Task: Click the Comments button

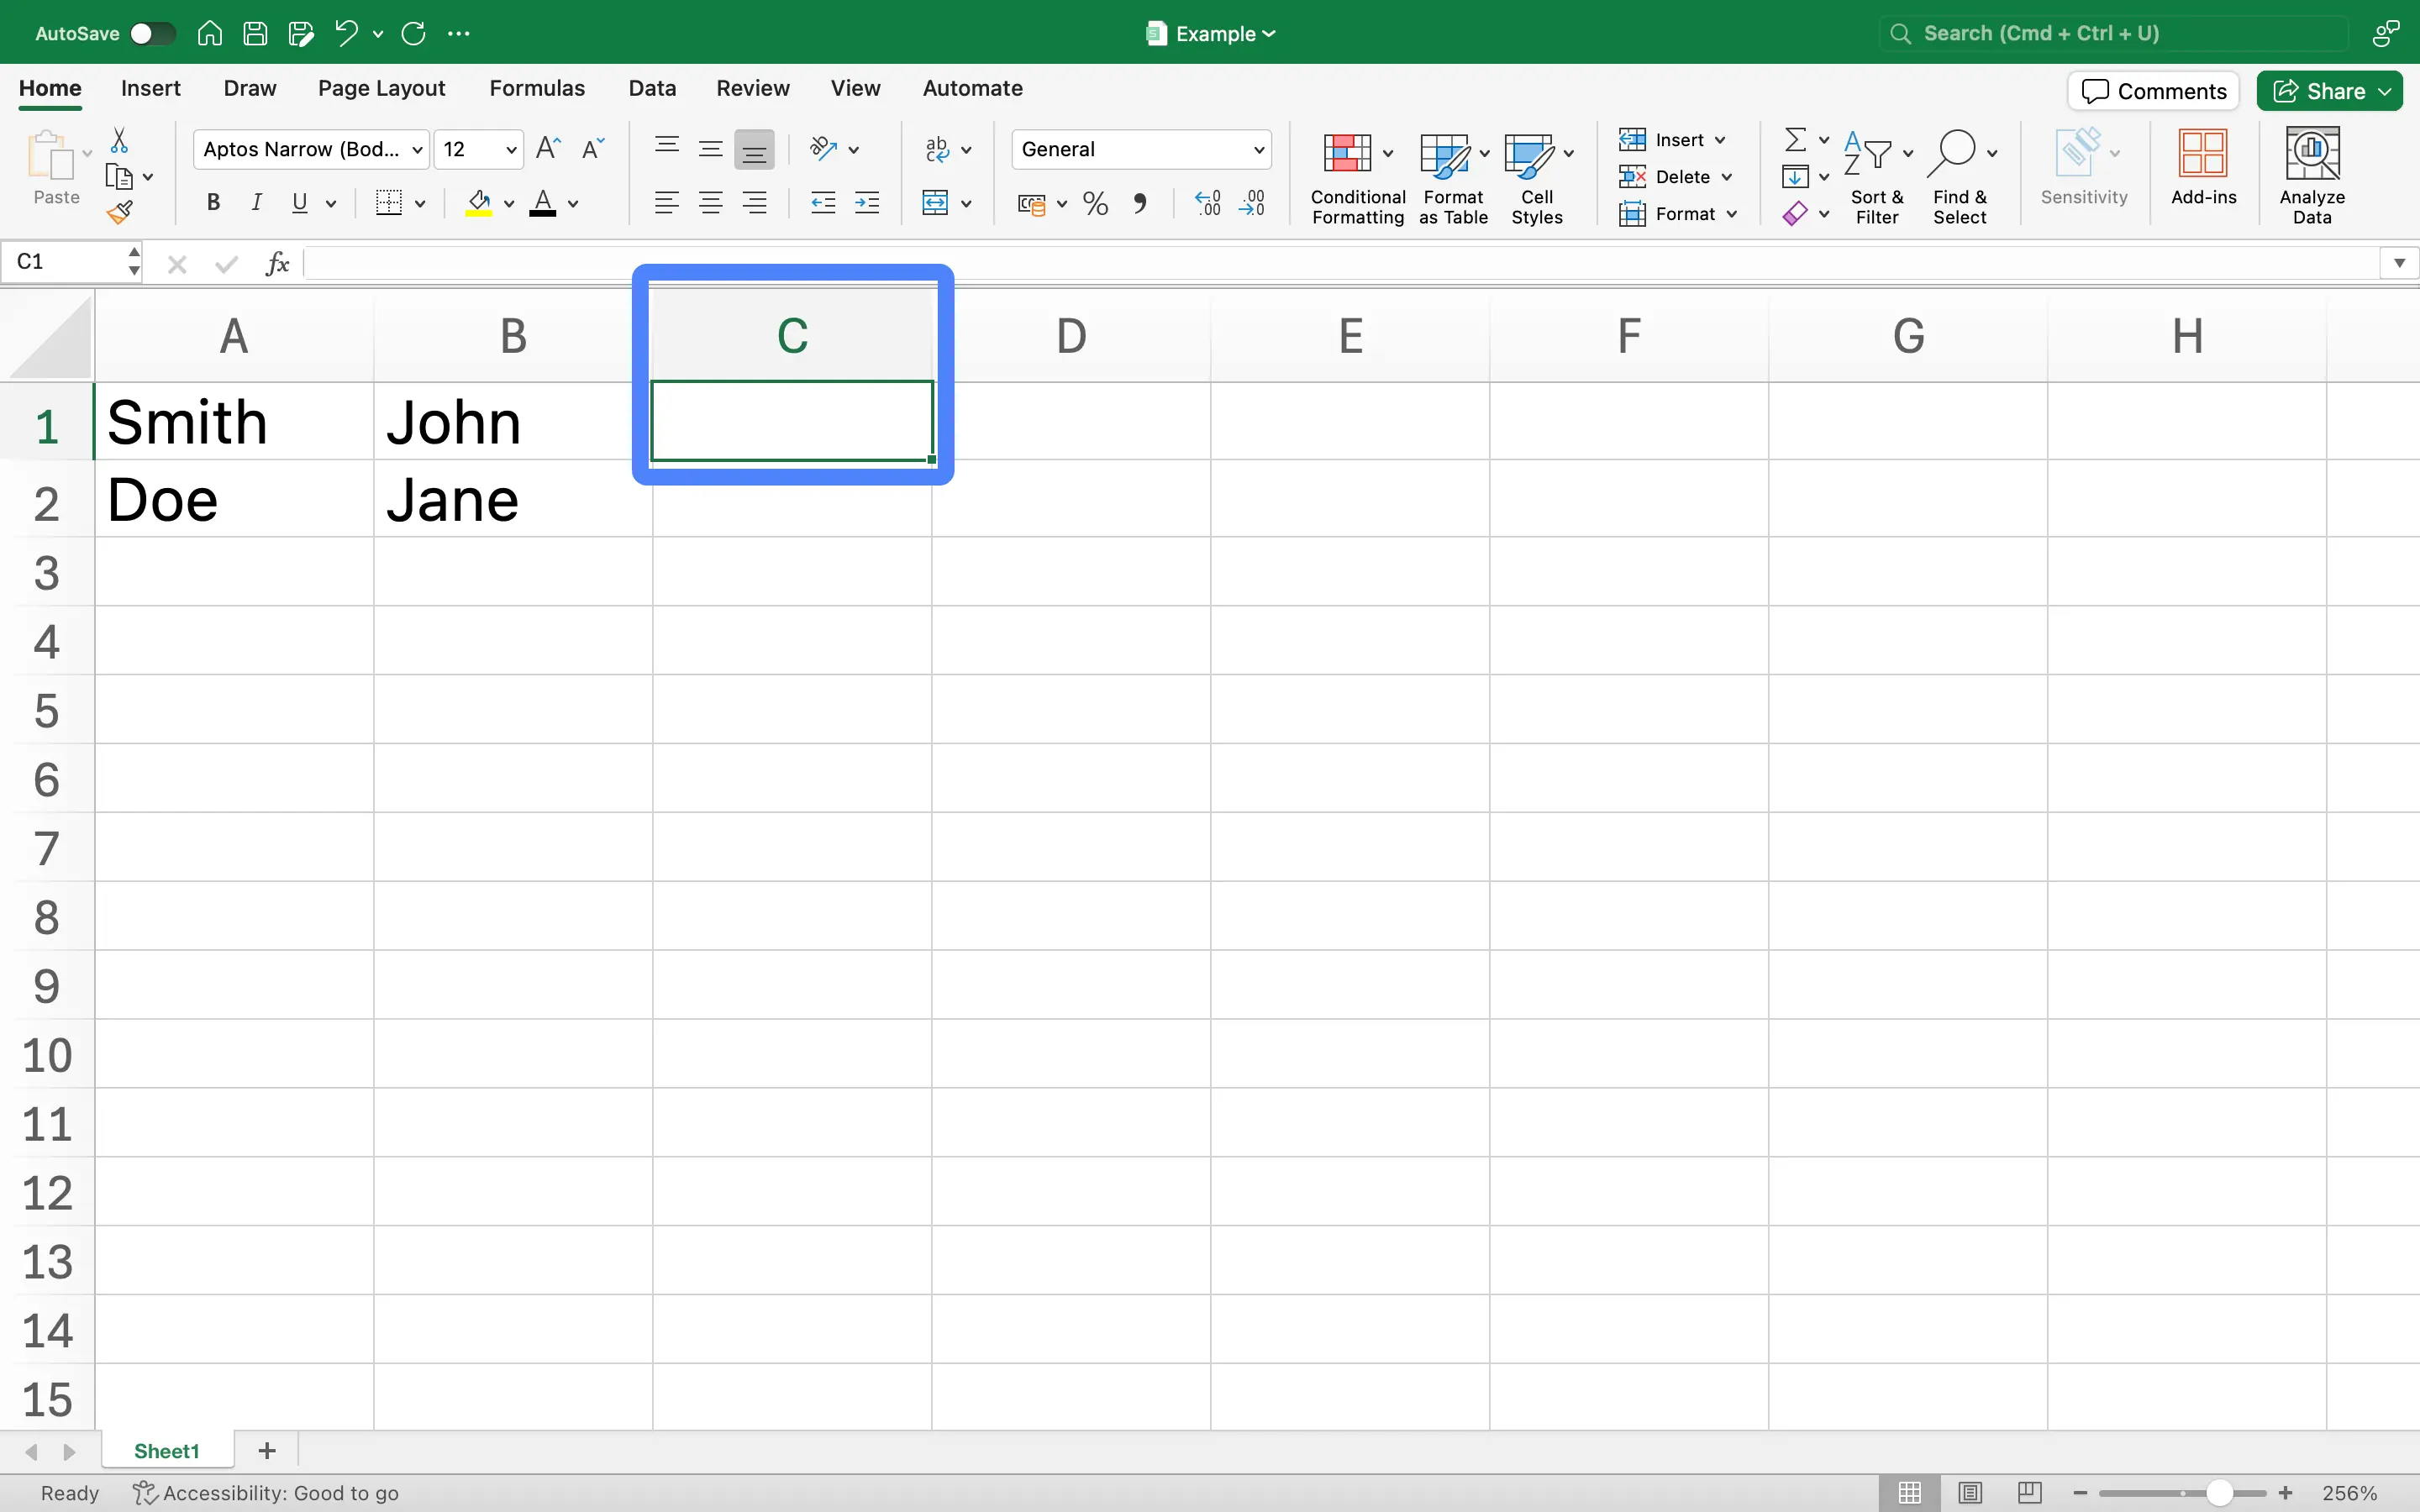Action: click(x=2153, y=91)
